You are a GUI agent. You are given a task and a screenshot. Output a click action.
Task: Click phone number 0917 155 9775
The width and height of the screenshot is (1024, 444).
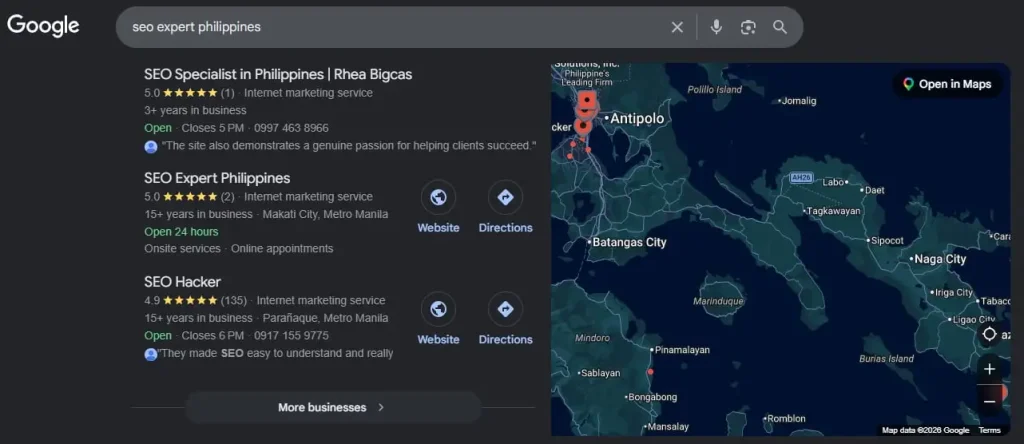click(291, 336)
